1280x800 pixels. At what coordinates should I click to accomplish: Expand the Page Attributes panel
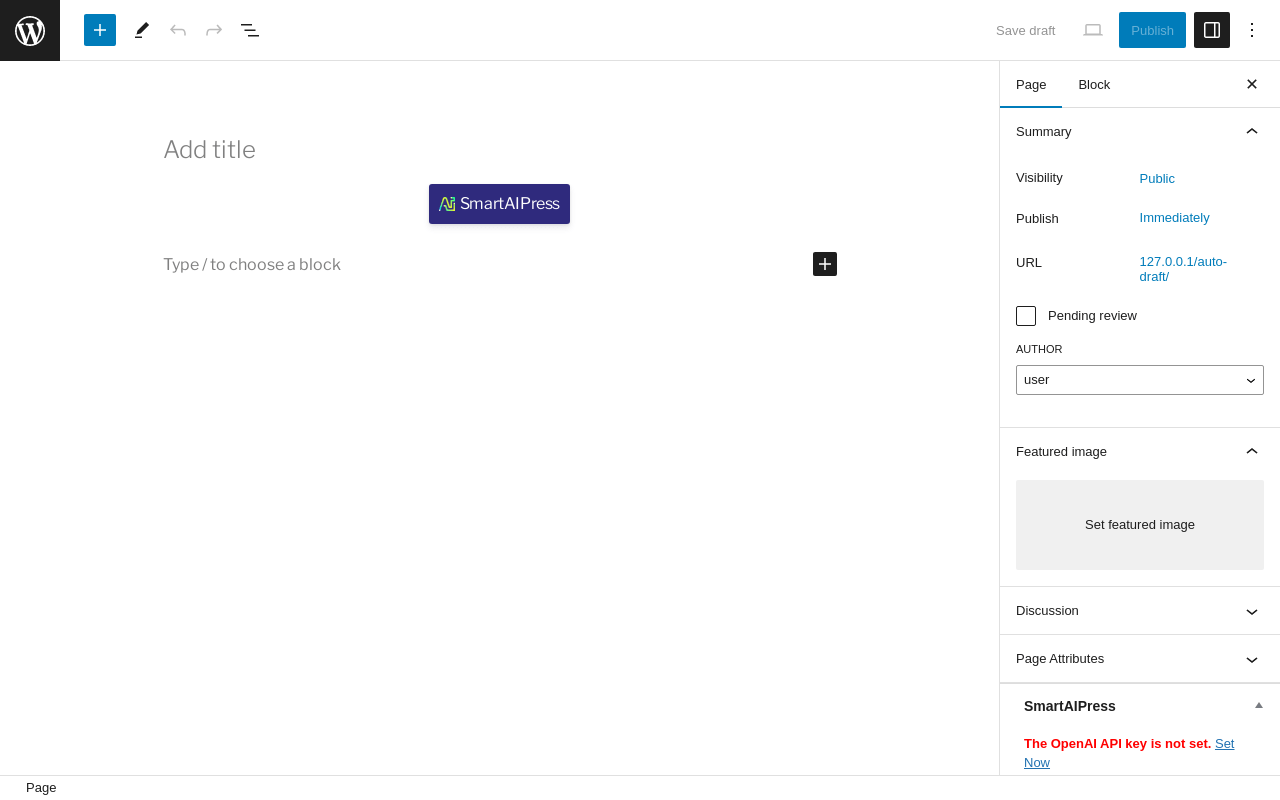(x=1140, y=659)
